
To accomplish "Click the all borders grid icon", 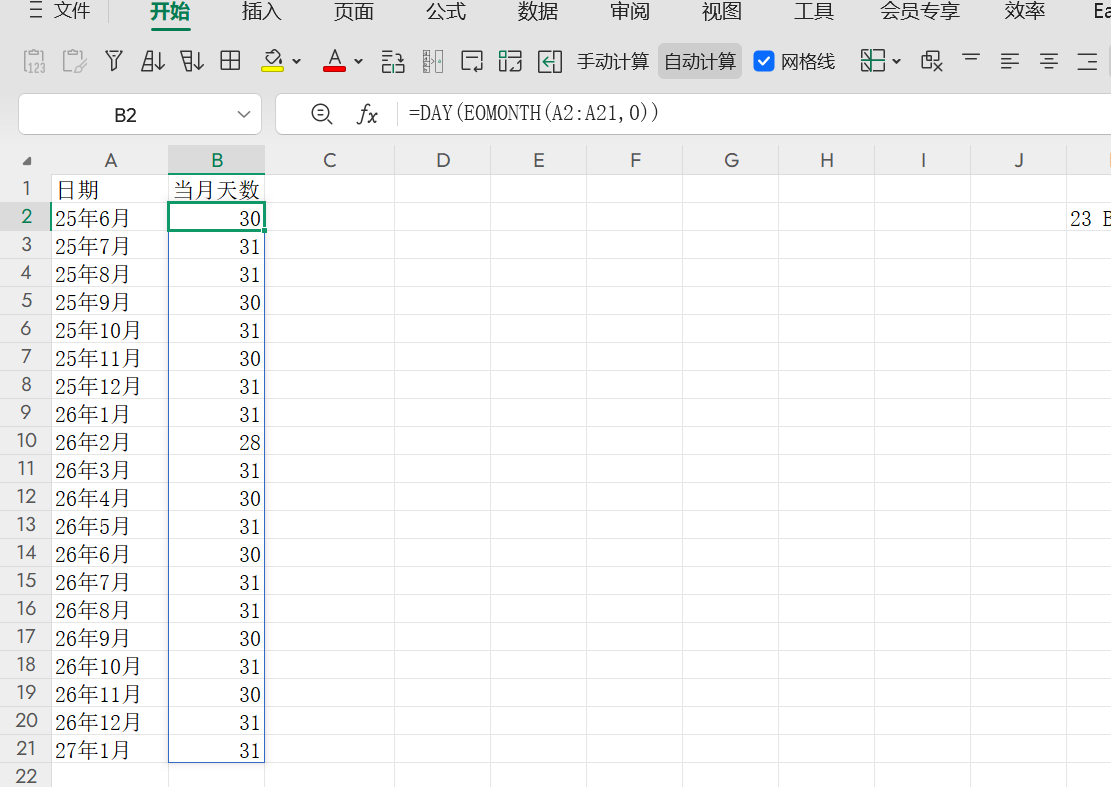I will (x=230, y=61).
